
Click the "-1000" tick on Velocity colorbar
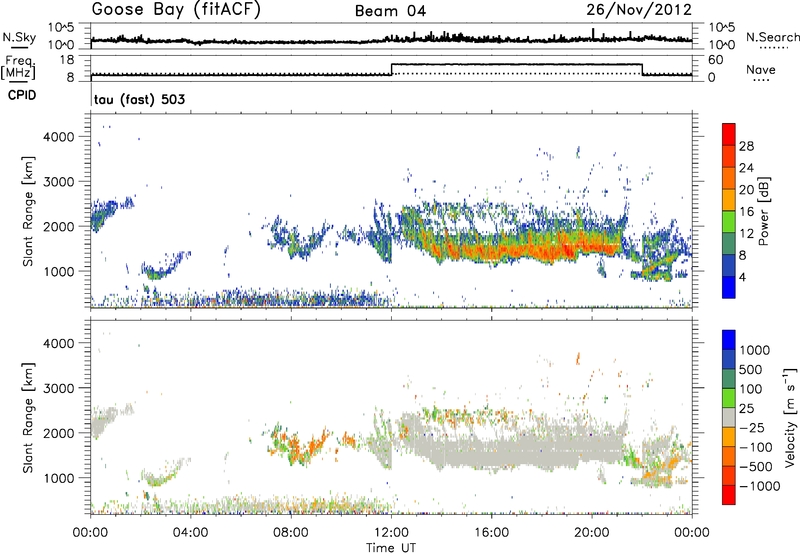tap(760, 486)
